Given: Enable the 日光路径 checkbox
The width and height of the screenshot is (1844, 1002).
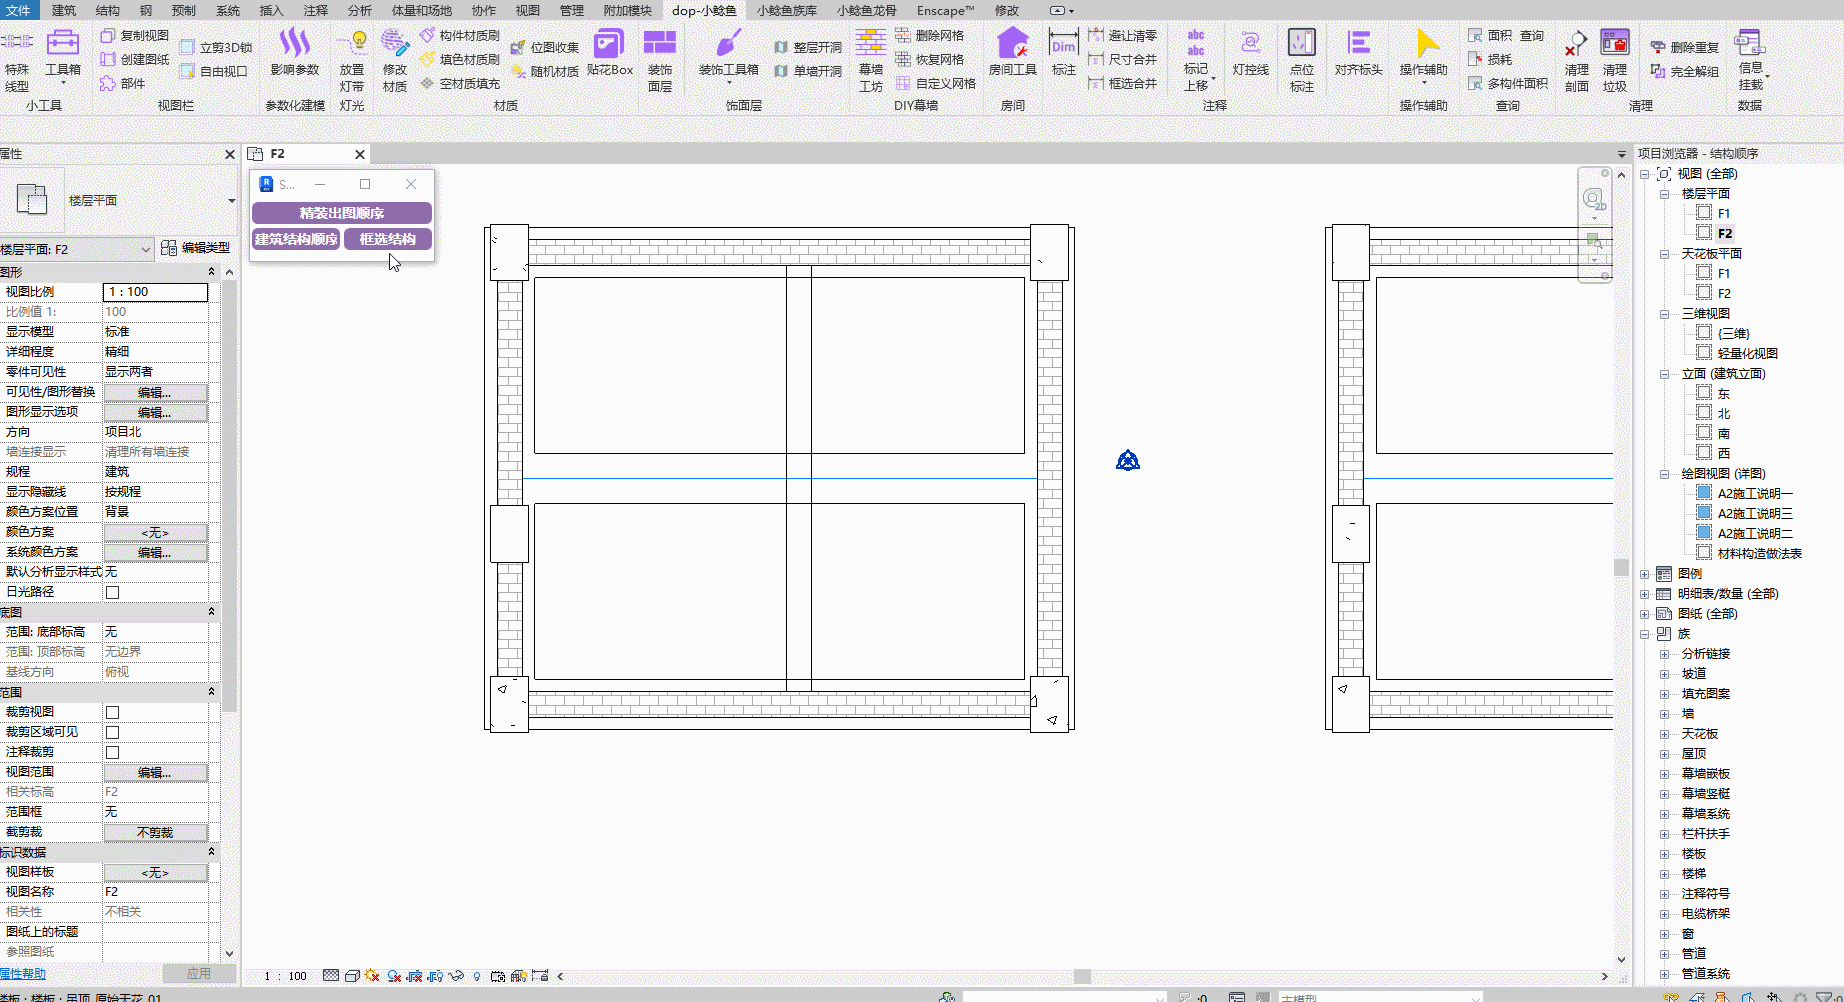Looking at the screenshot, I should pos(113,592).
